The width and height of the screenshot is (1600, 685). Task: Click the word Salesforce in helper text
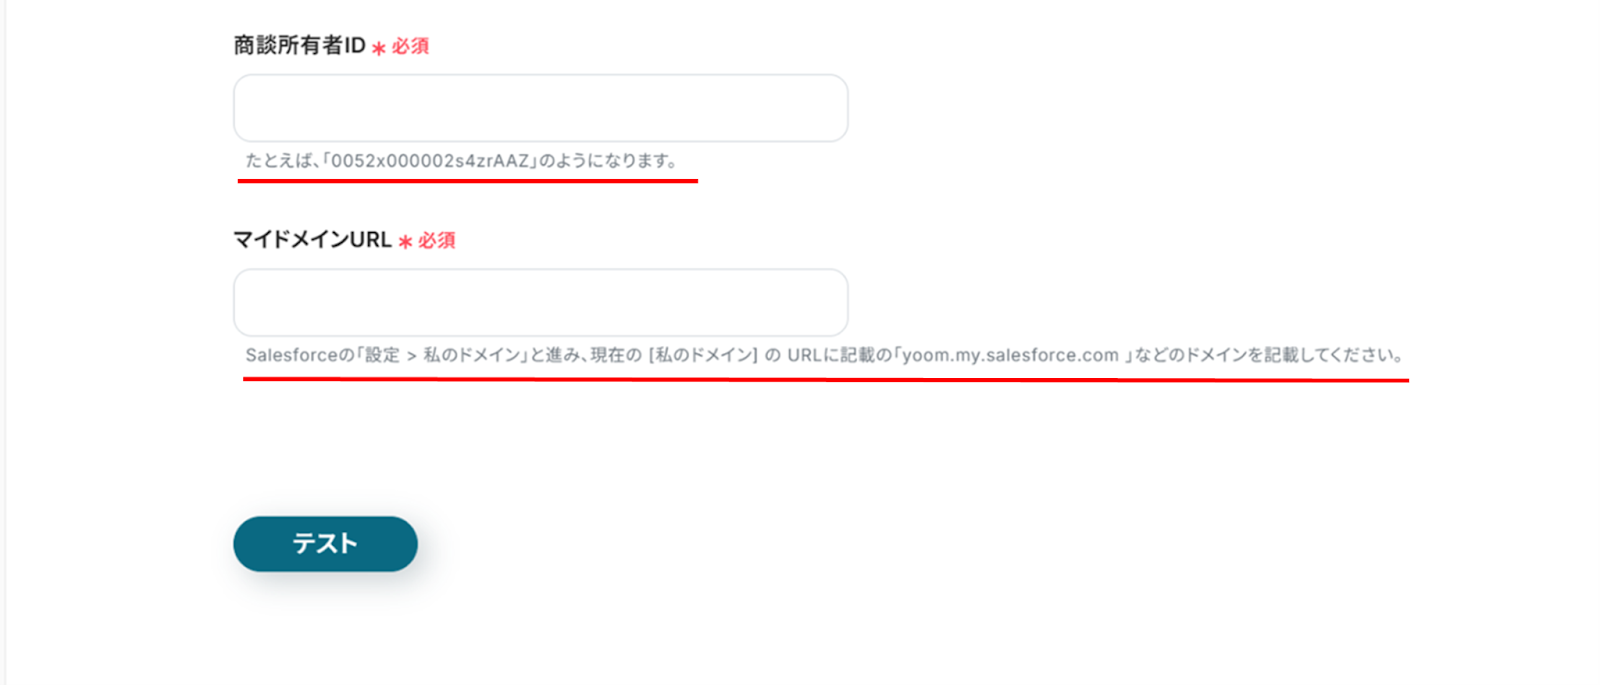[292, 355]
